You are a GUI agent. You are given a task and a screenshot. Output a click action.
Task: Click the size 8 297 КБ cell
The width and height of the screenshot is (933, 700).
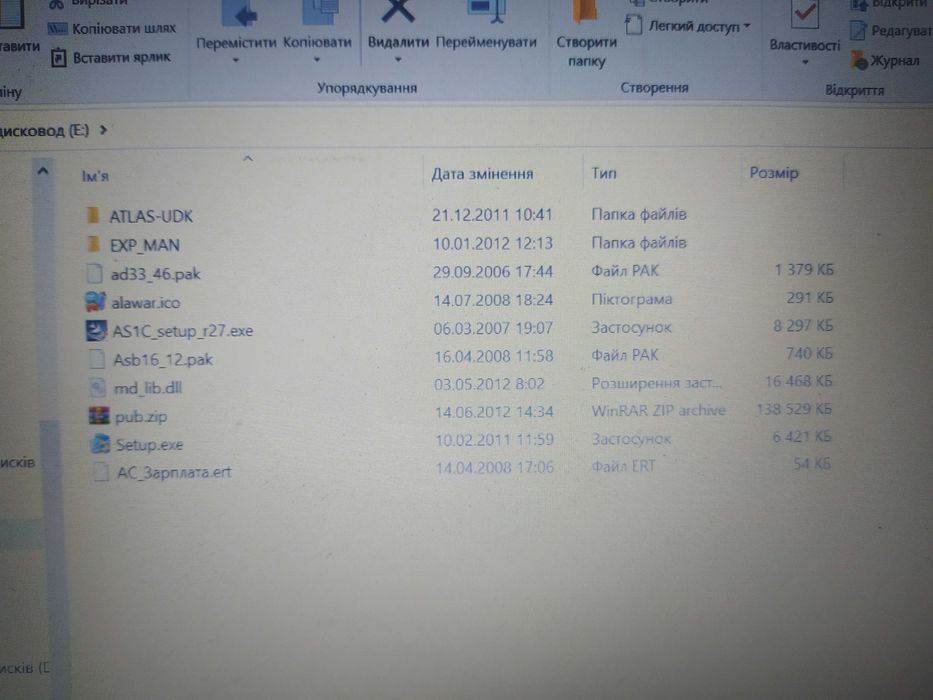(803, 326)
